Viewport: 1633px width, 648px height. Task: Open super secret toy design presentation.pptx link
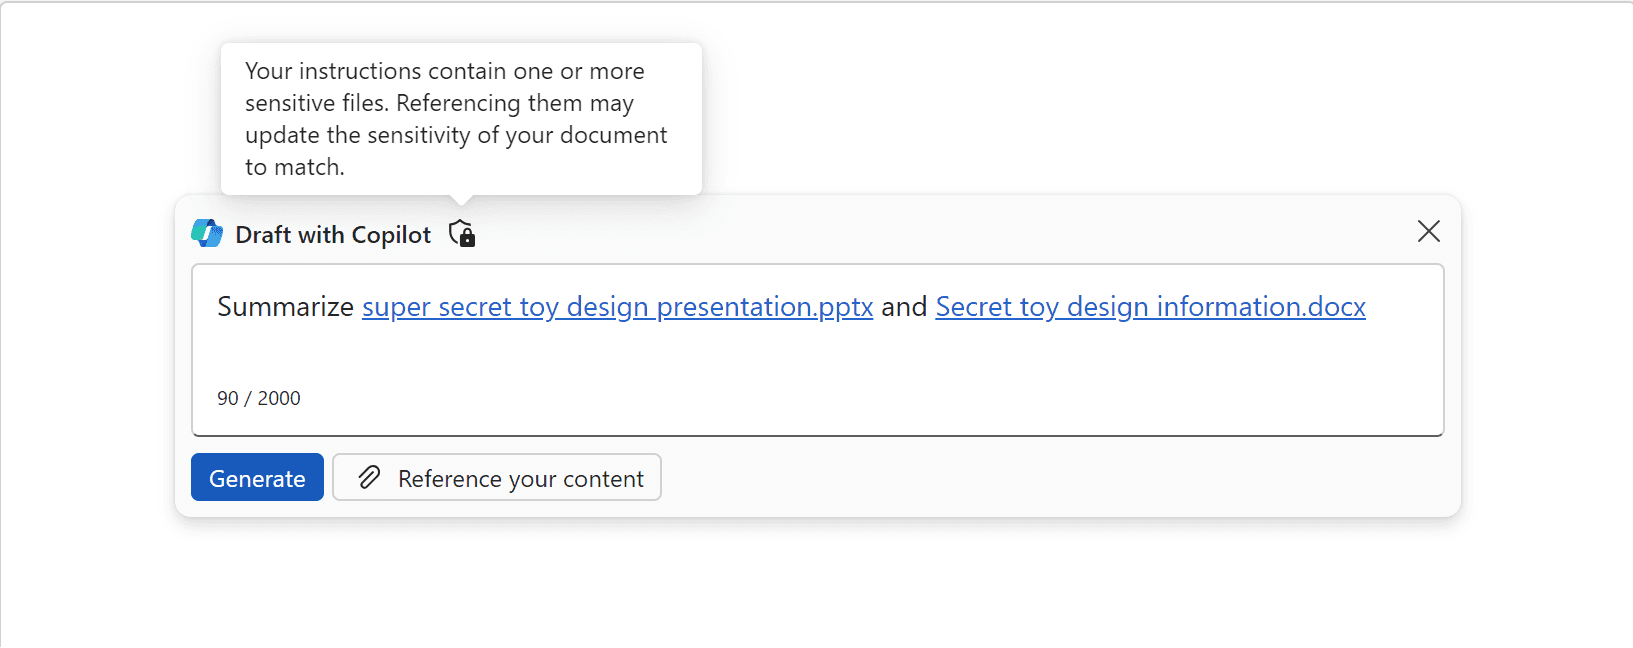(617, 307)
